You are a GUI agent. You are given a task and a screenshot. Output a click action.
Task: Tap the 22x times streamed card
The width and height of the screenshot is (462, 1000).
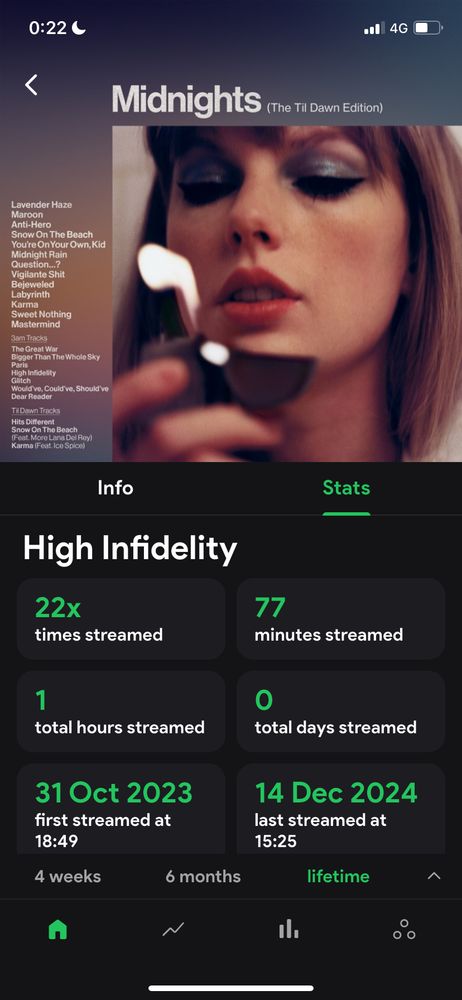pos(121,619)
